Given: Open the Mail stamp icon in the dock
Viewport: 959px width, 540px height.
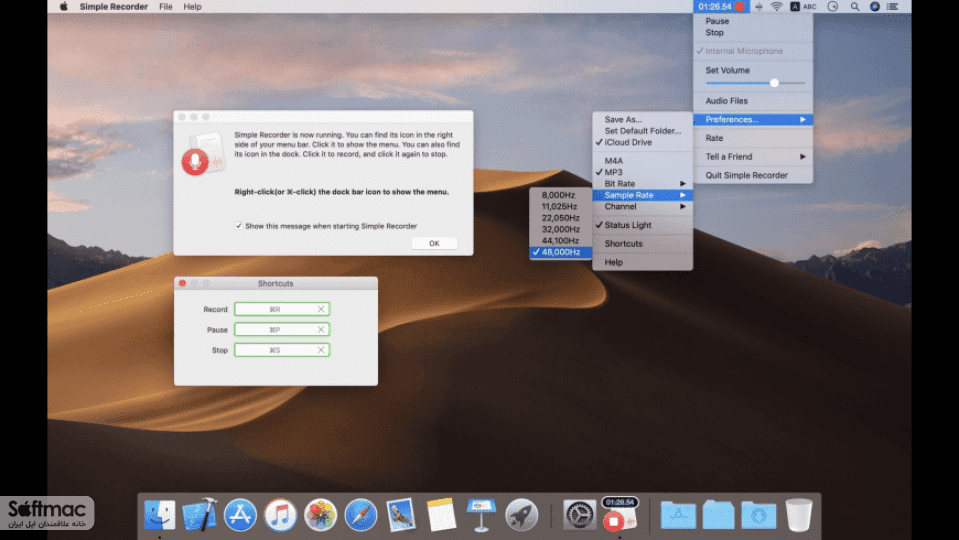Looking at the screenshot, I should pos(401,514).
